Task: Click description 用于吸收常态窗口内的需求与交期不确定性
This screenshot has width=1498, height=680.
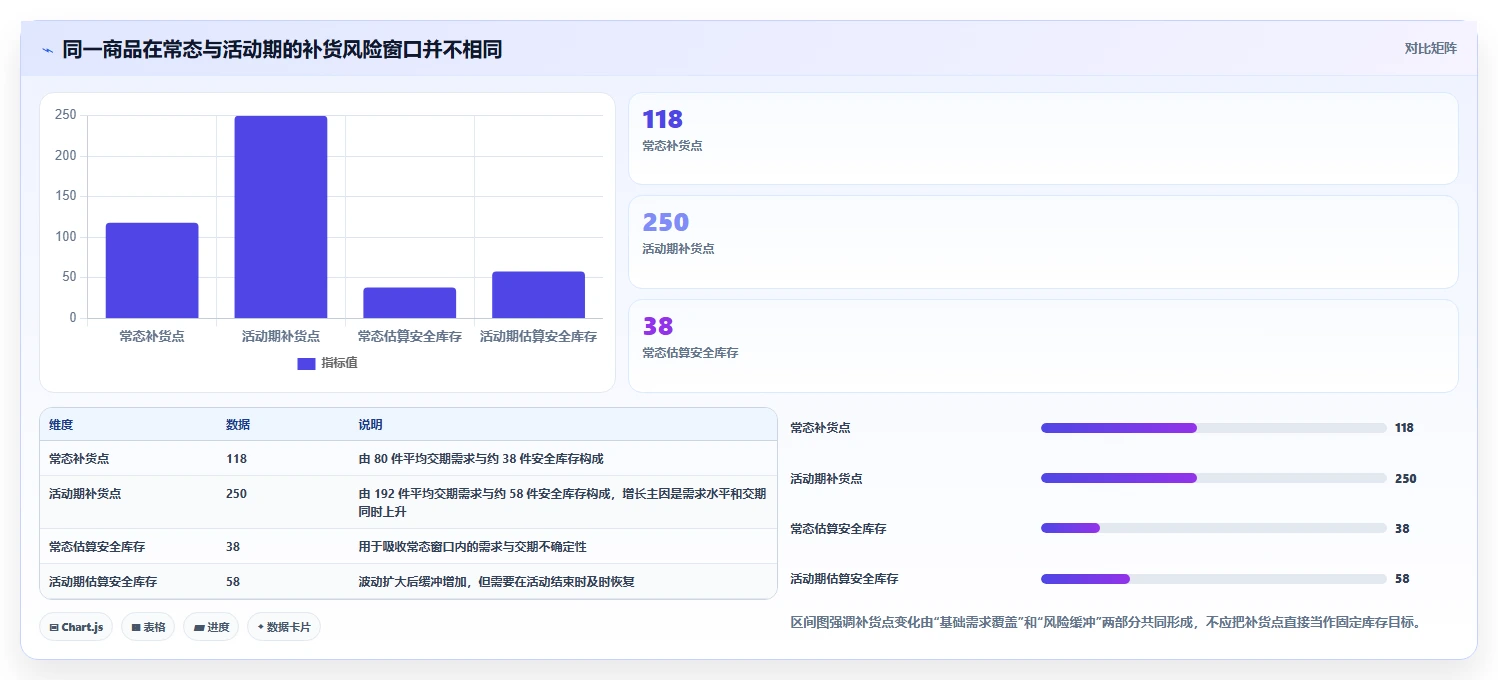Action: pos(473,547)
